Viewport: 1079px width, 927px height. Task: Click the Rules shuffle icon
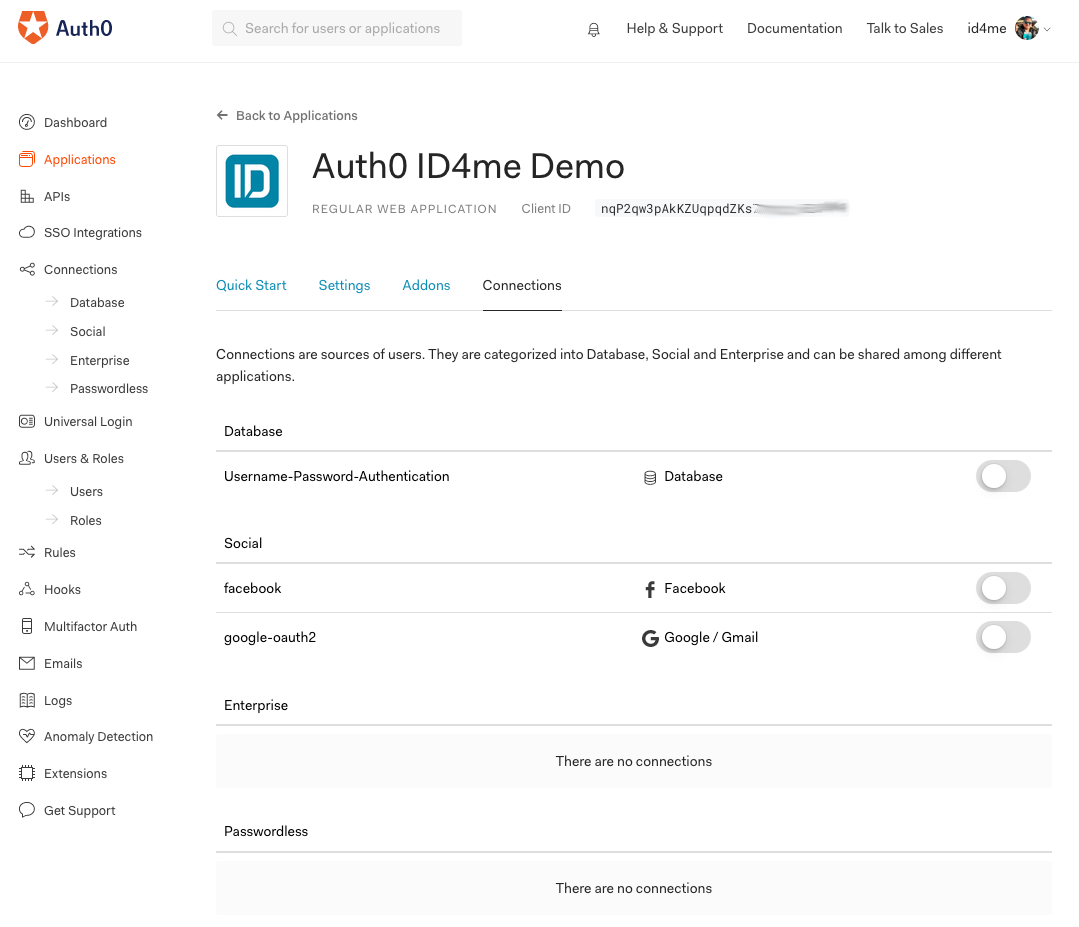coord(27,553)
